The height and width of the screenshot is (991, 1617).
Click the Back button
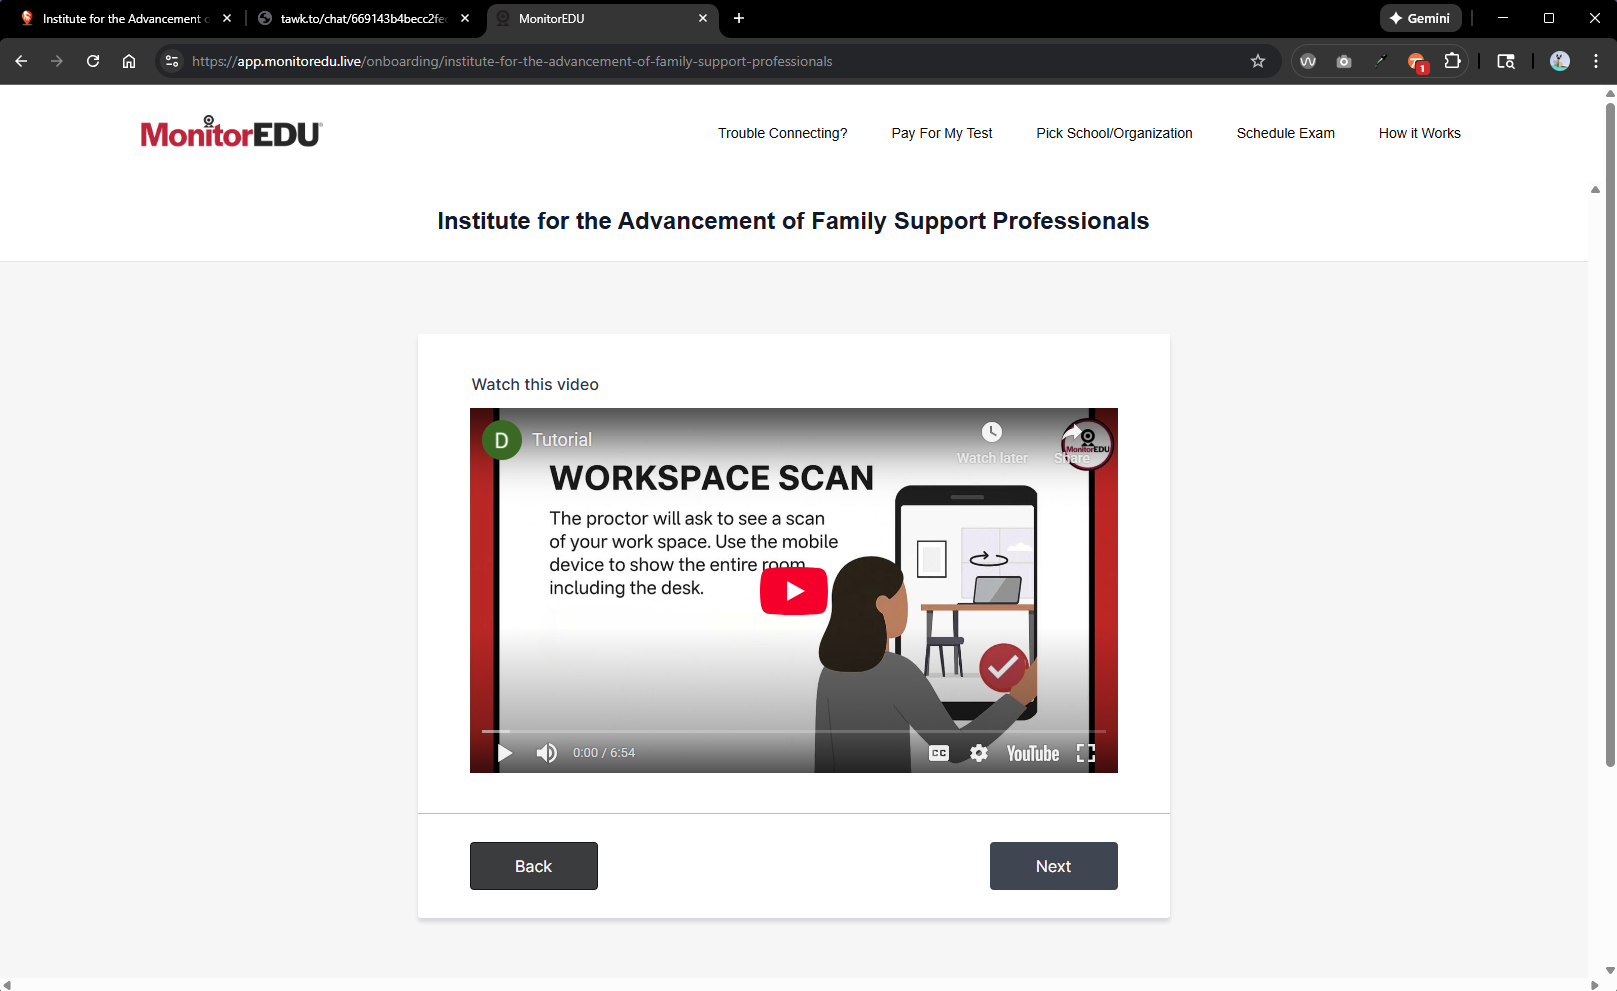coord(534,866)
